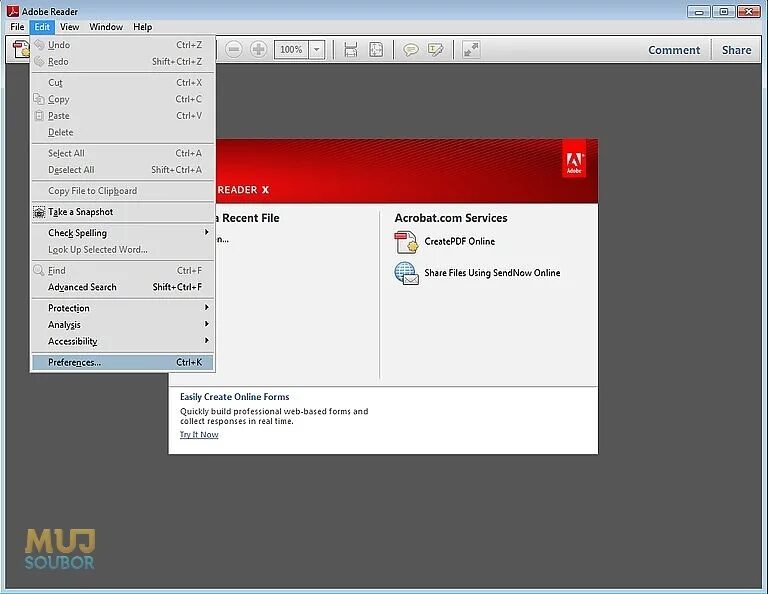Click Copy File to Clipboard entry
Image resolution: width=768 pixels, height=594 pixels.
point(123,191)
